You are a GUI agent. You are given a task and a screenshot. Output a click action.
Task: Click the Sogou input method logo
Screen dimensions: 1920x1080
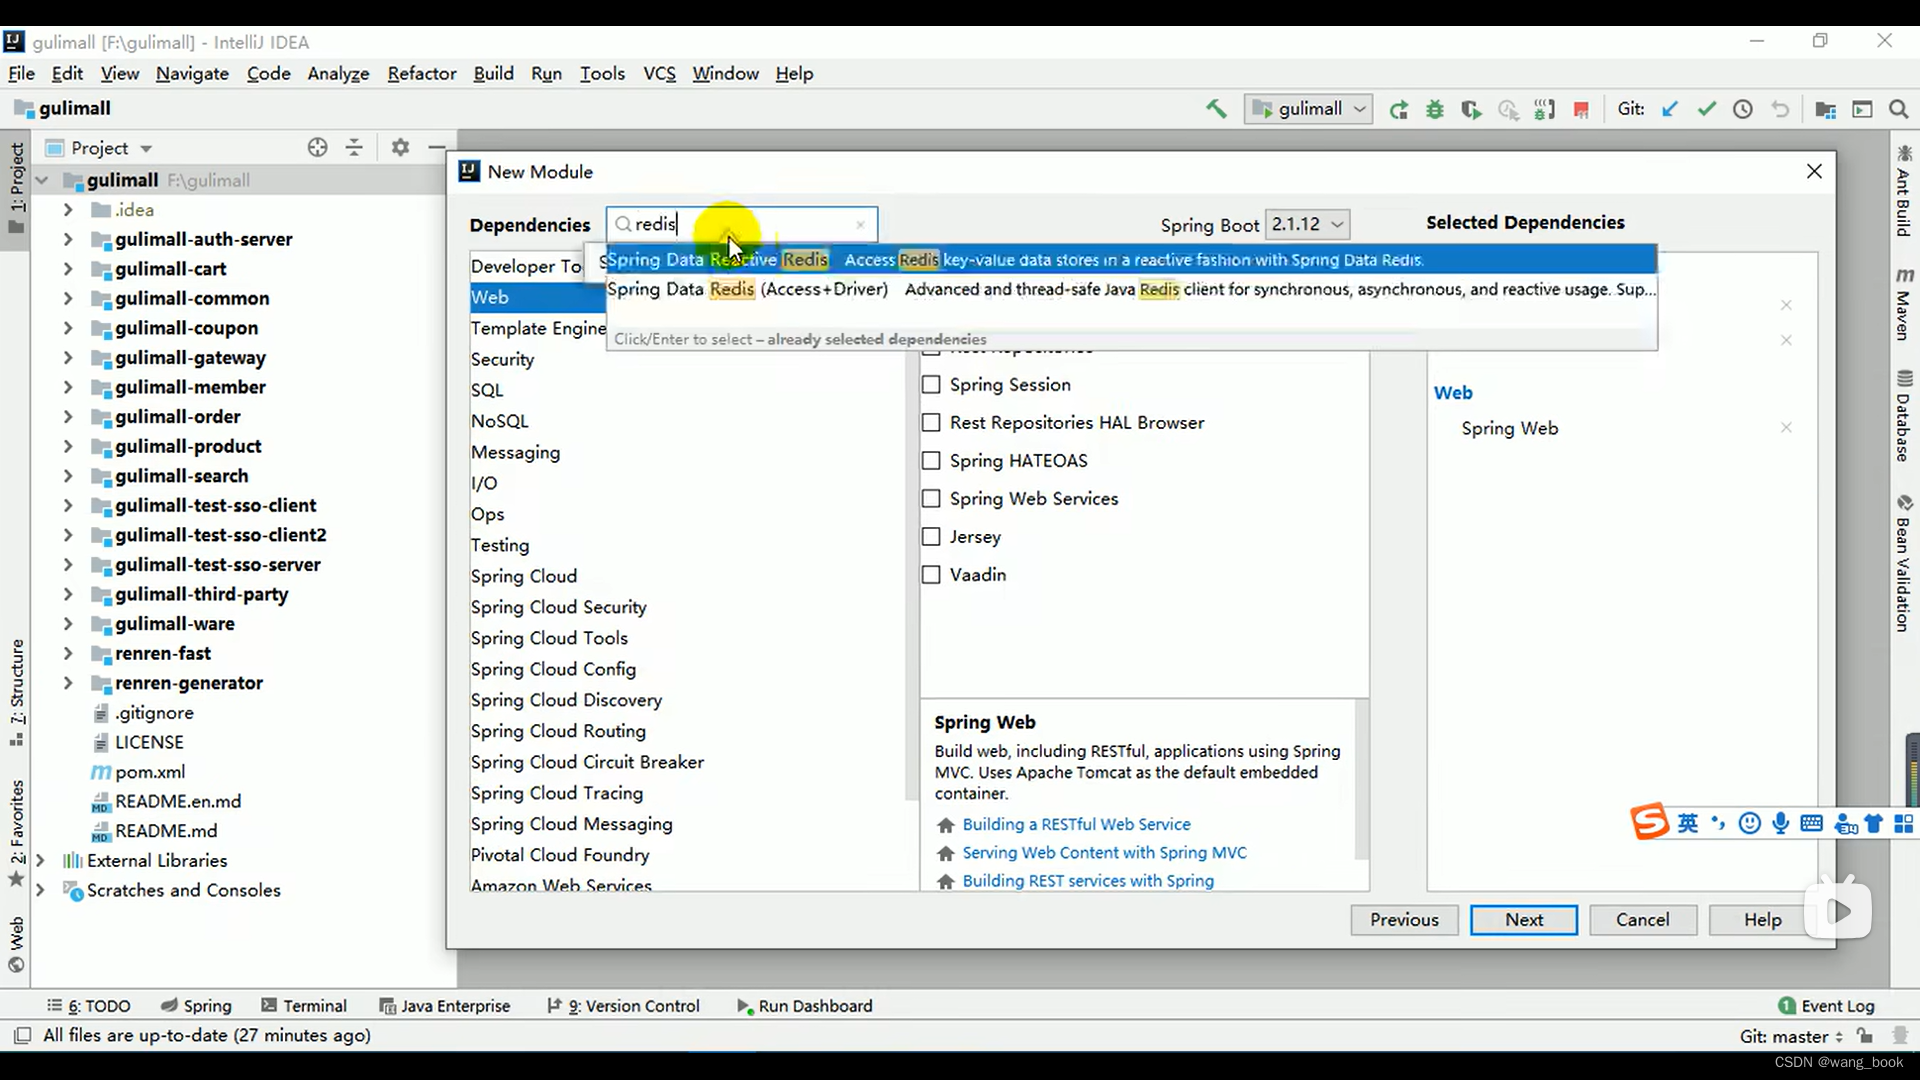[1649, 822]
